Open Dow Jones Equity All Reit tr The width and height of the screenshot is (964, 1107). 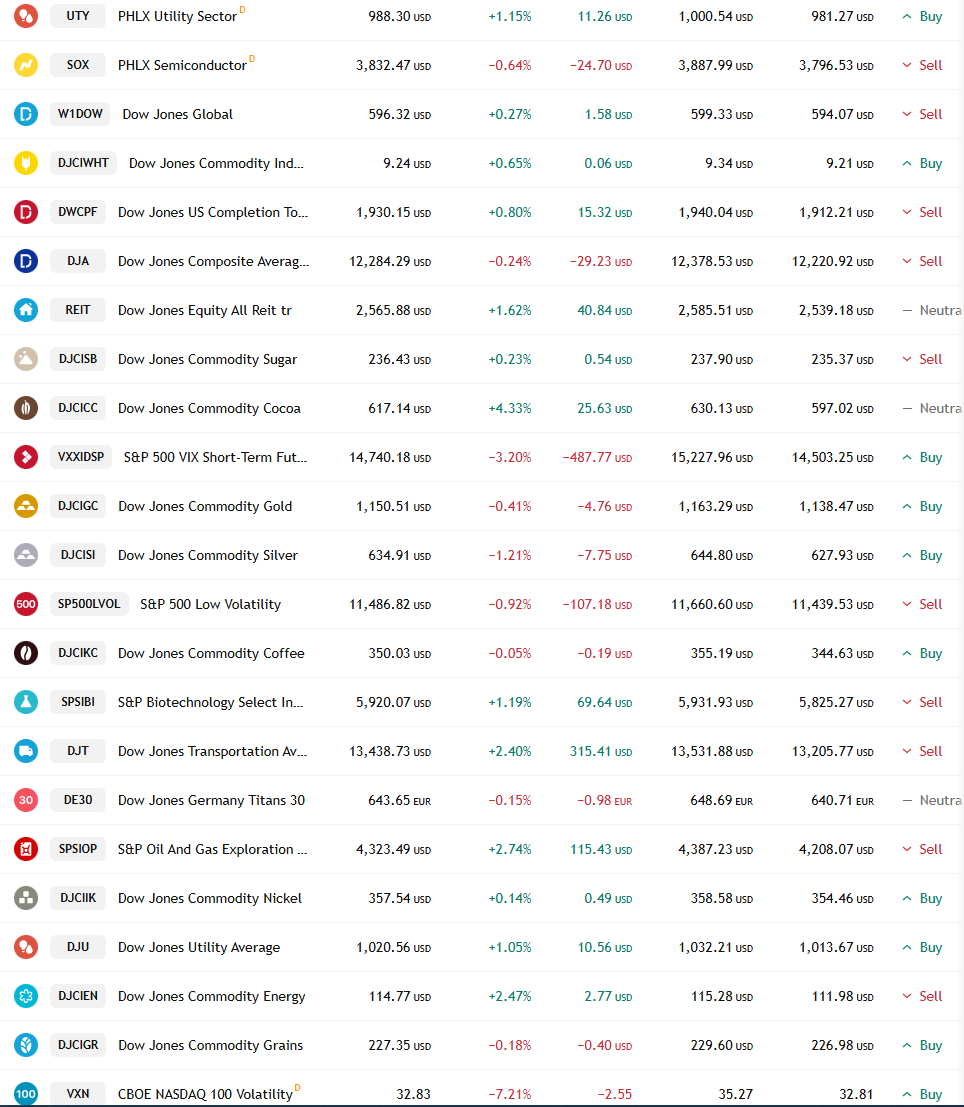click(205, 310)
